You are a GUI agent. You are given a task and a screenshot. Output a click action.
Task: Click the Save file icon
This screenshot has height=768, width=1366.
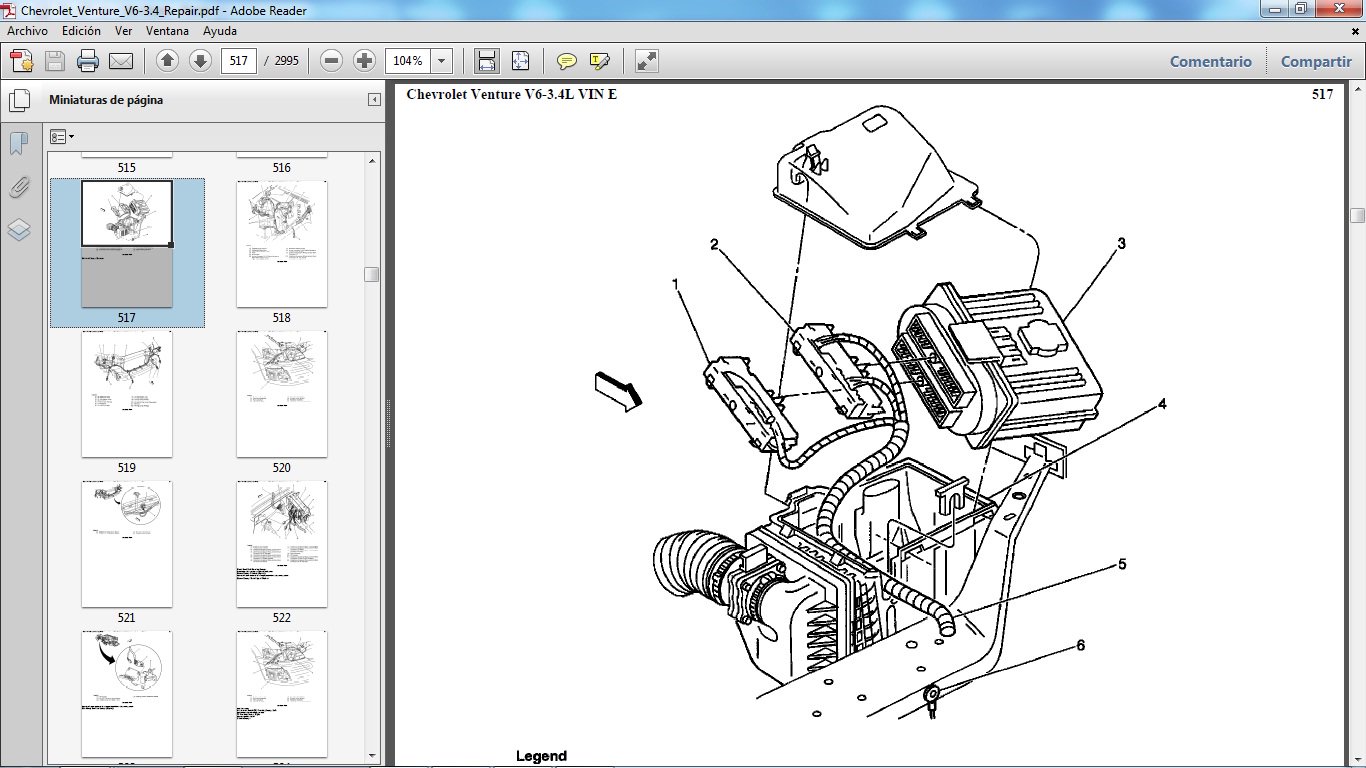(x=55, y=61)
